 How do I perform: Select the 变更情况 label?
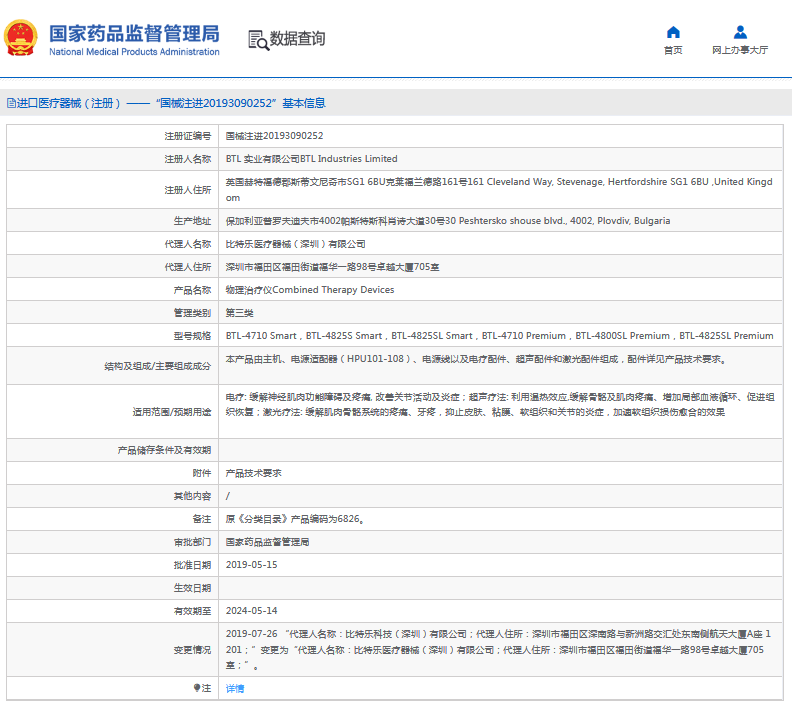(192, 650)
